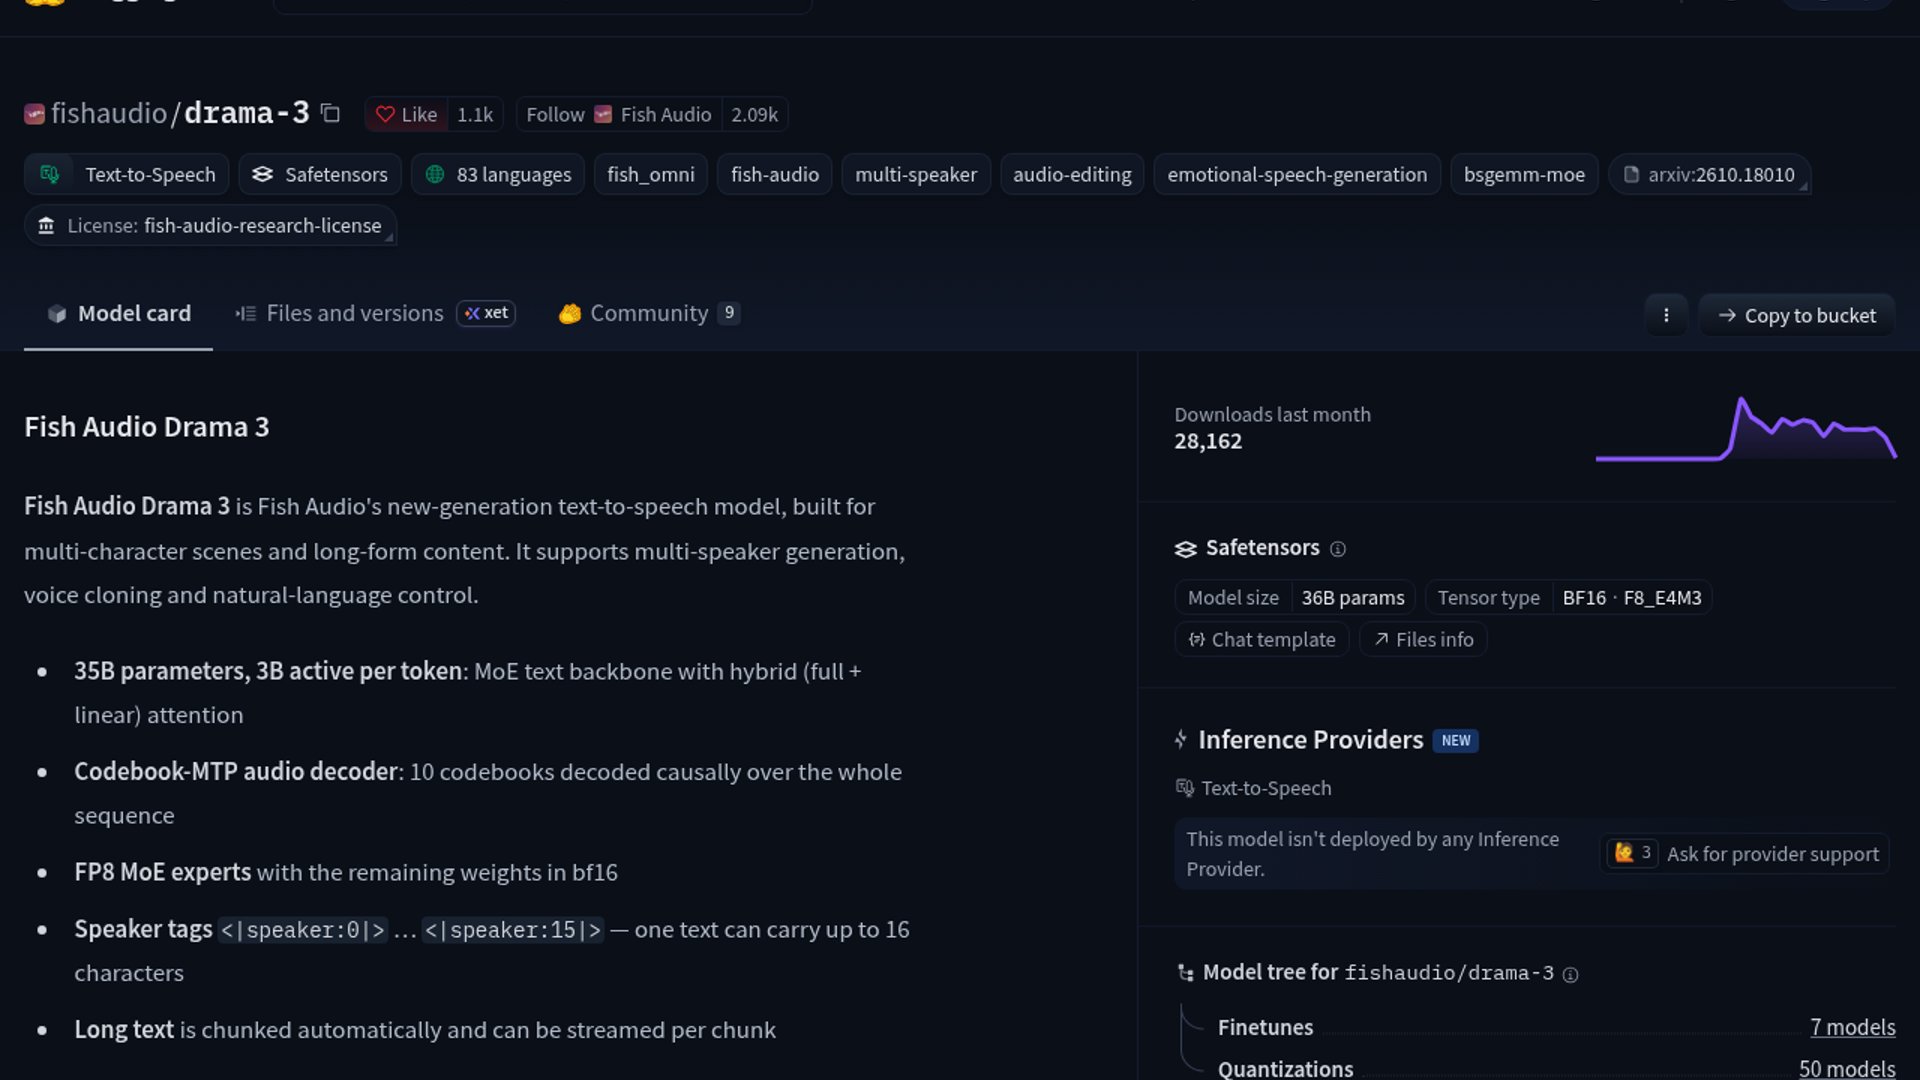Open the 2.09k followers count
Viewport: 1920px width, 1080px height.
point(754,115)
